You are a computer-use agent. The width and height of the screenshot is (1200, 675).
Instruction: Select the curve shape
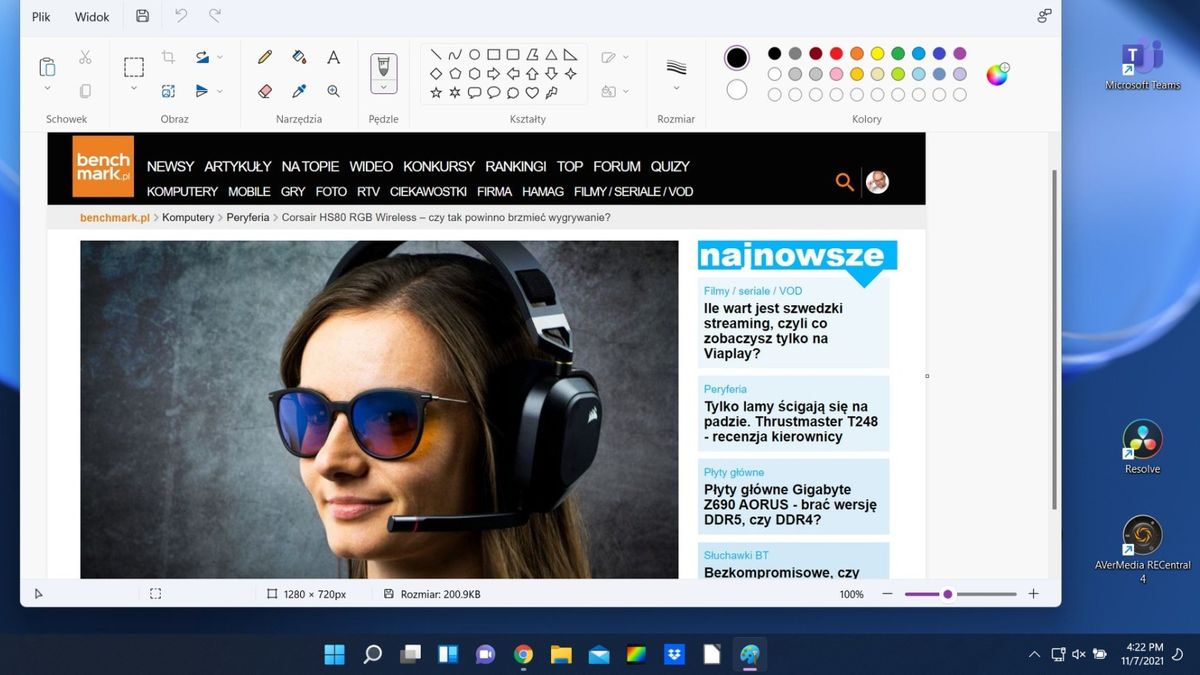455,55
